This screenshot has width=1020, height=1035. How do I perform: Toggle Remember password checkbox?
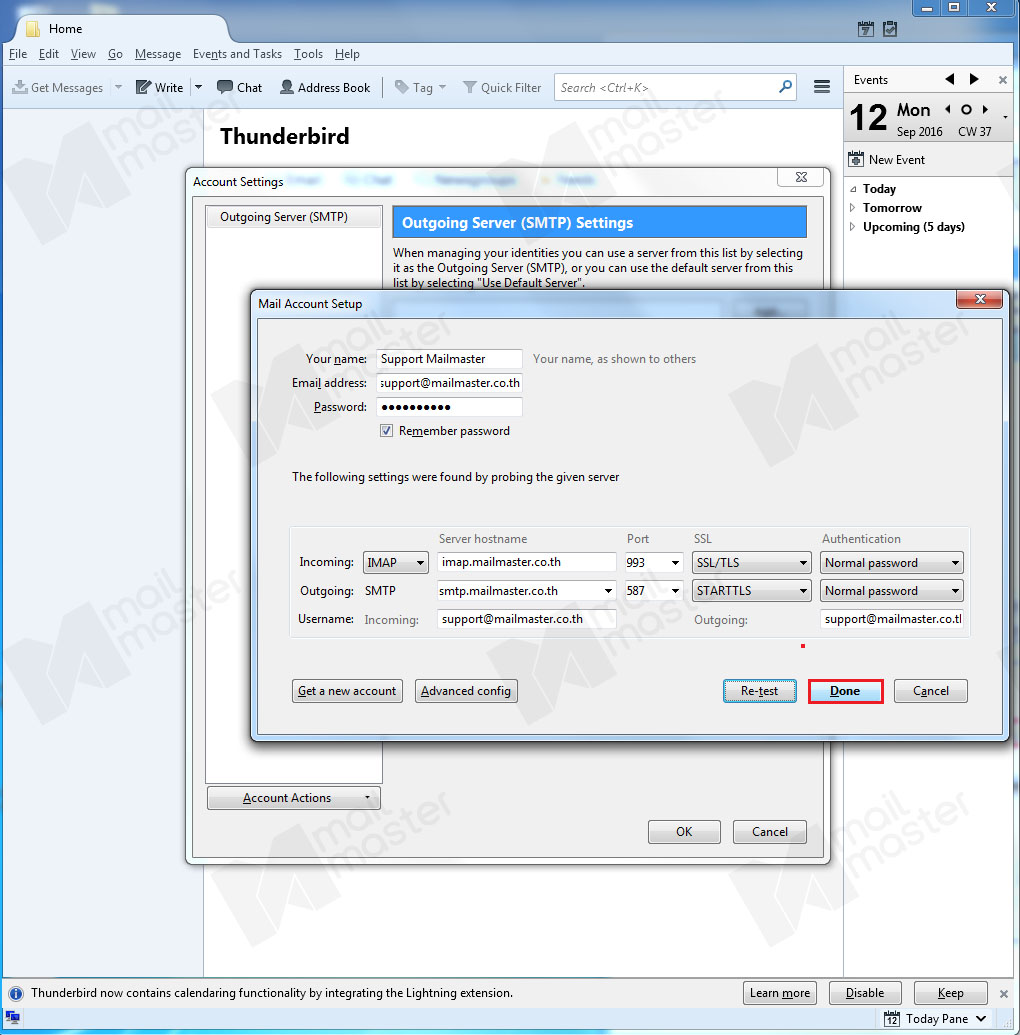[x=386, y=431]
